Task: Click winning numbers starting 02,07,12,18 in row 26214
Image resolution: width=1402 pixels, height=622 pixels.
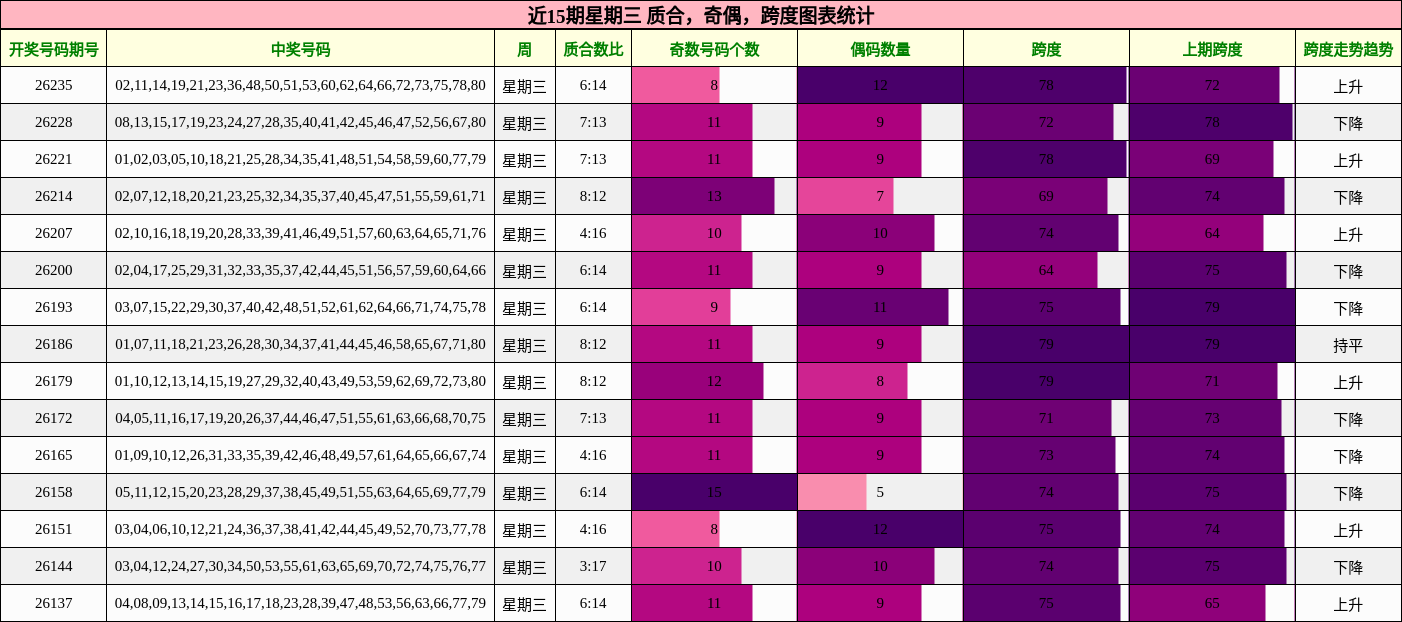Action: (x=301, y=196)
